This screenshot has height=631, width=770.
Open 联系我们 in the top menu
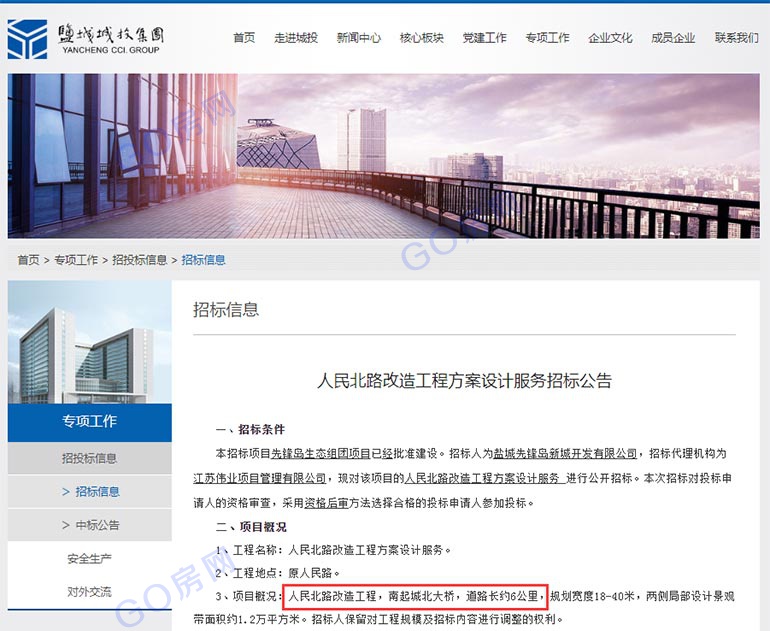pos(737,38)
